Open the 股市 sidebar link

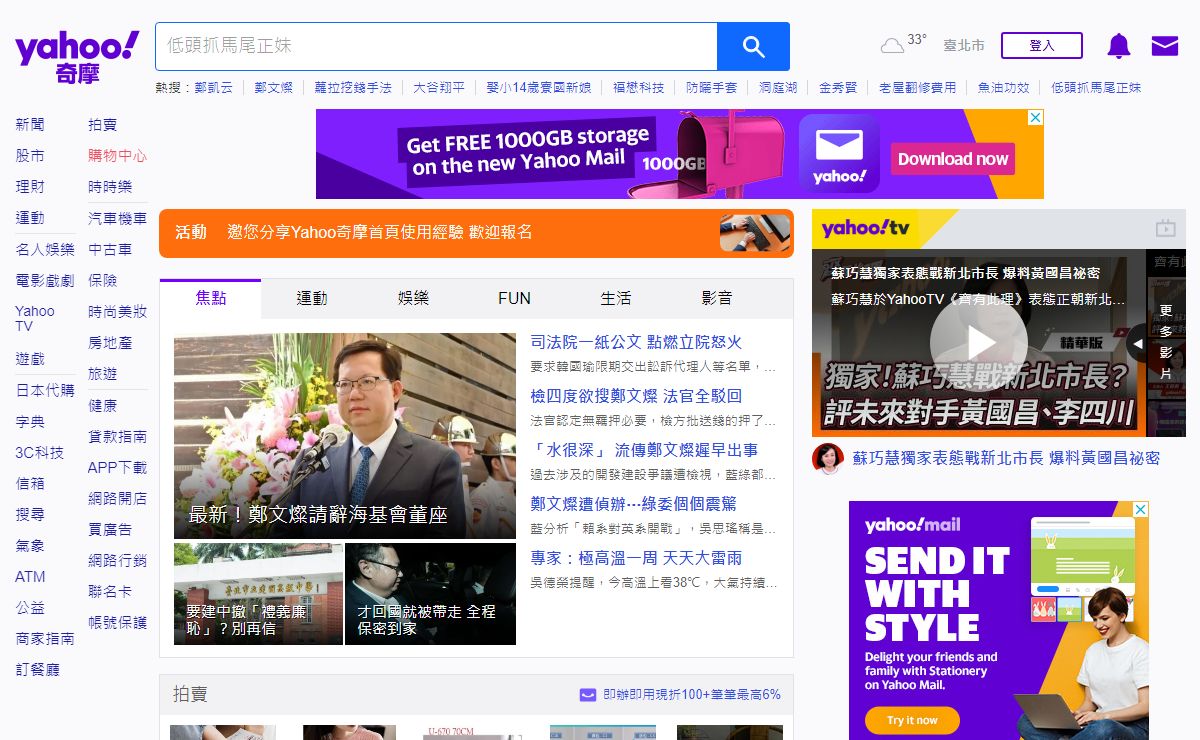30,155
